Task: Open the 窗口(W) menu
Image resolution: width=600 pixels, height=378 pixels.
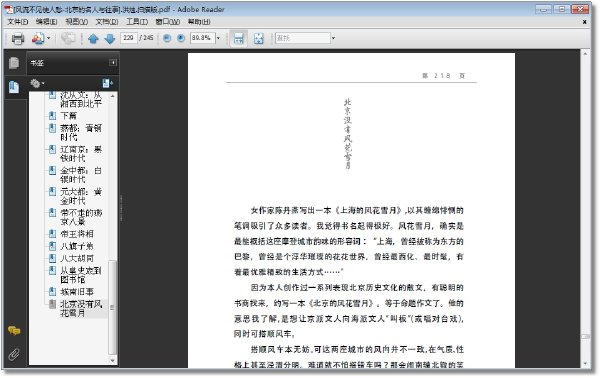Action: (168, 22)
